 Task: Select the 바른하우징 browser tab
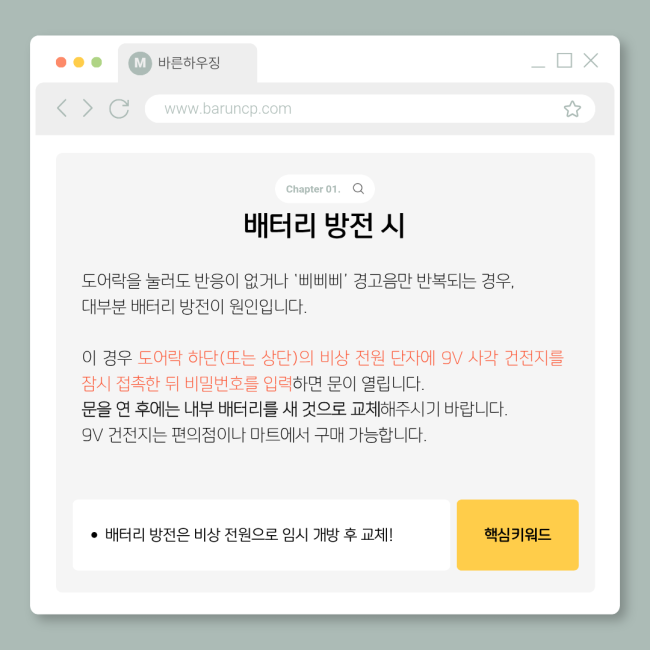tap(187, 63)
